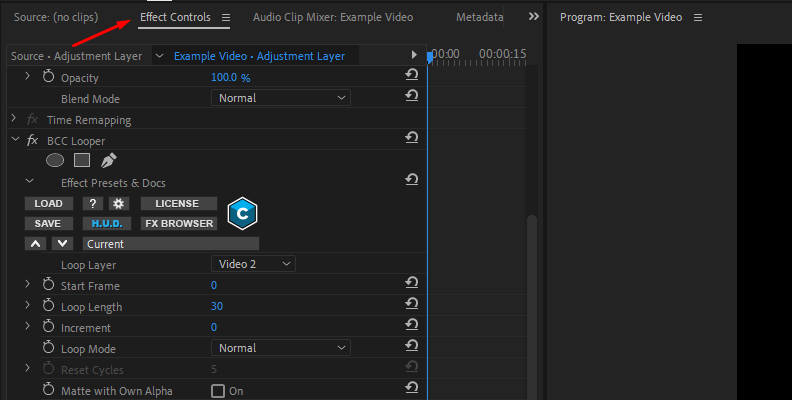Toggle Loop Length animation stopwatch
The image size is (792, 400).
[x=48, y=306]
